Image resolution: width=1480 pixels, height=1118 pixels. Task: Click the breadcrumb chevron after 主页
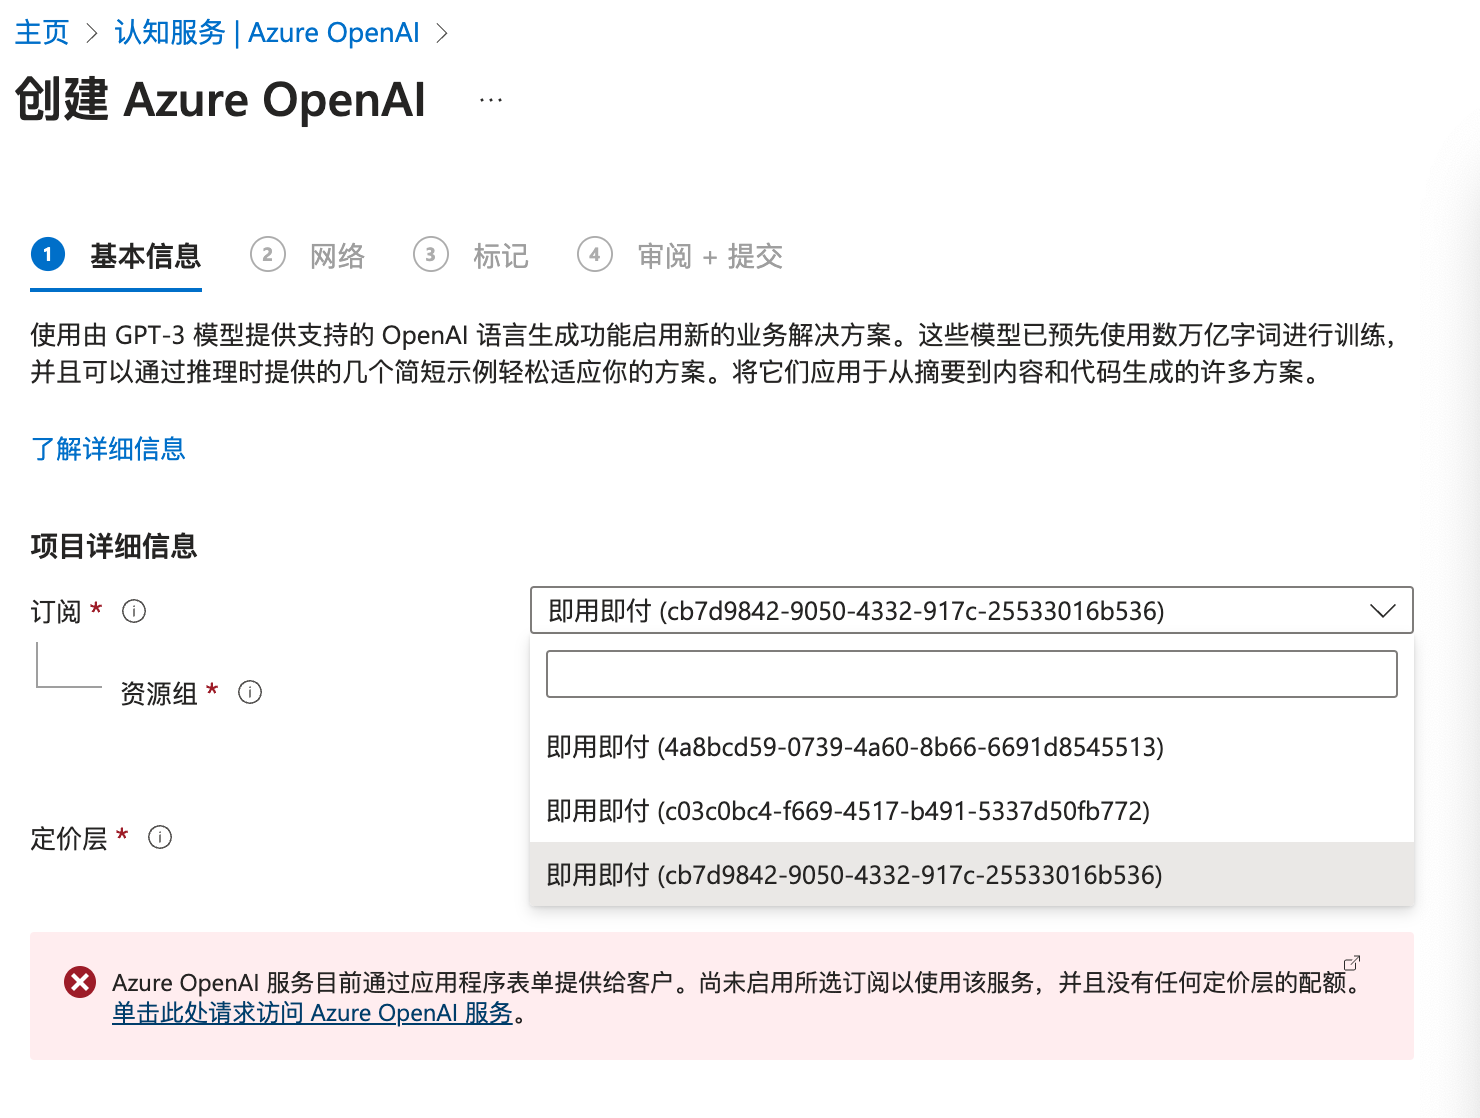coord(92,34)
